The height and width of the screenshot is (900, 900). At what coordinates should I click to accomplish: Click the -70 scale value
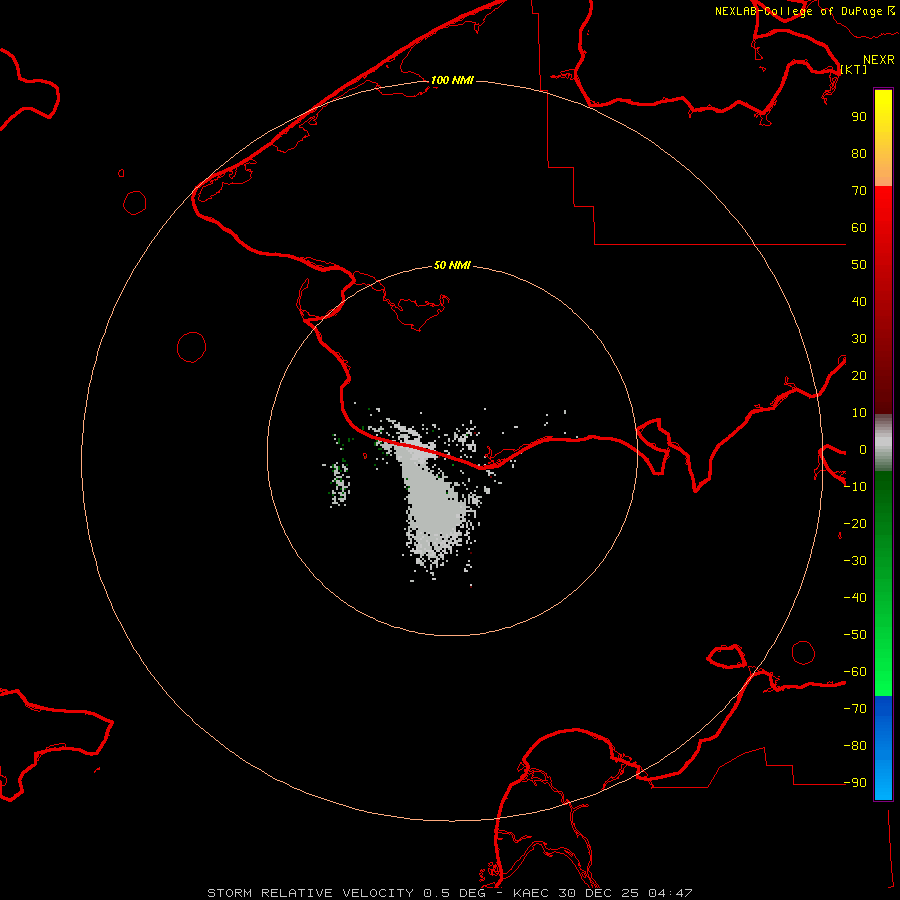tap(855, 709)
